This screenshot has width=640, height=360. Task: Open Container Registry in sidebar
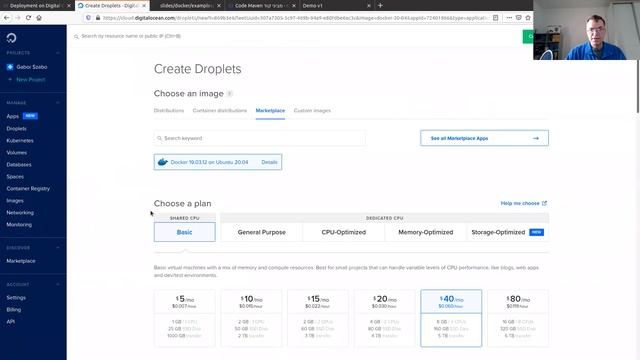click(28, 189)
